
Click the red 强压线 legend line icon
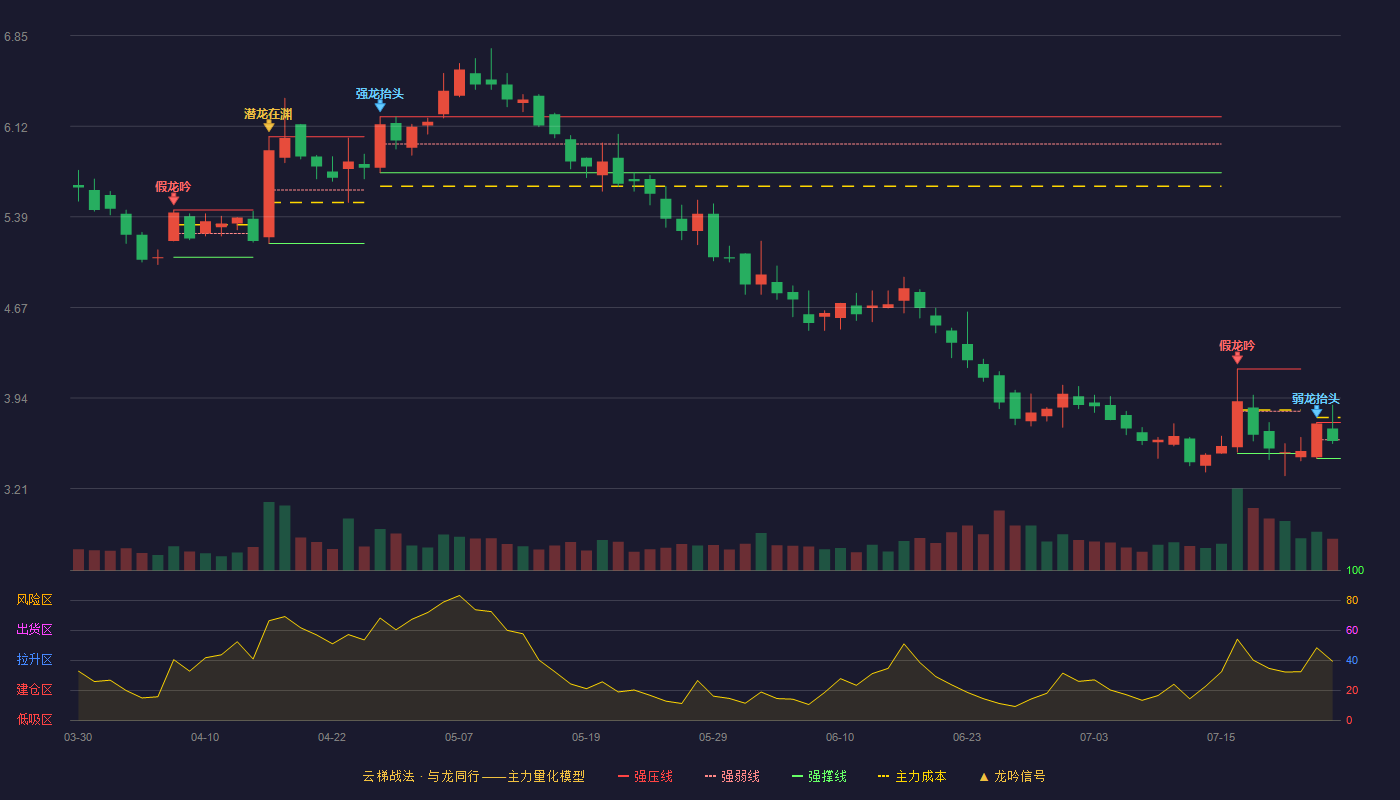[623, 776]
